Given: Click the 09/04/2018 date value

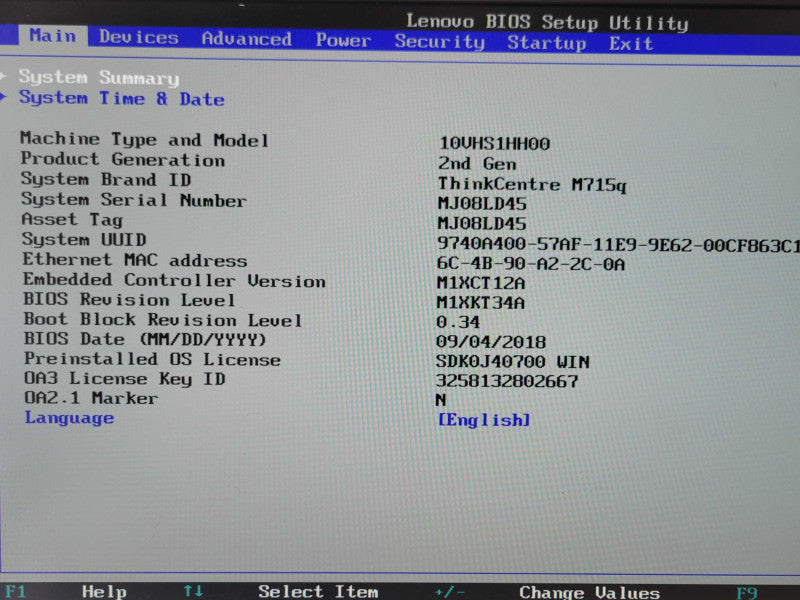Looking at the screenshot, I should tap(491, 342).
